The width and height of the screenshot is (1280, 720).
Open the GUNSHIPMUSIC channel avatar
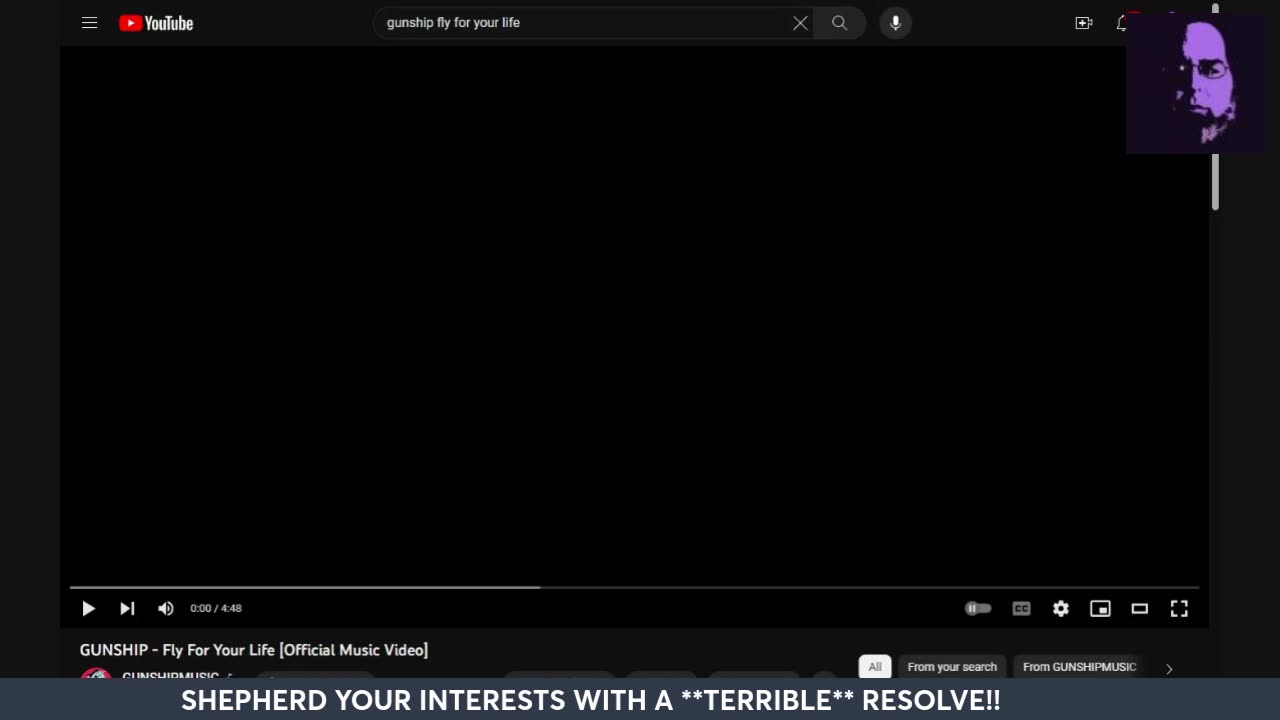[96, 673]
